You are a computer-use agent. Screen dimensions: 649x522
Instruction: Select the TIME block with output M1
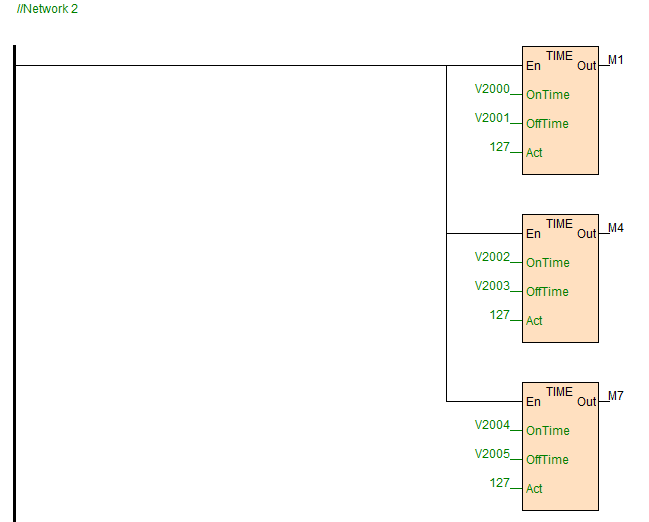560,110
